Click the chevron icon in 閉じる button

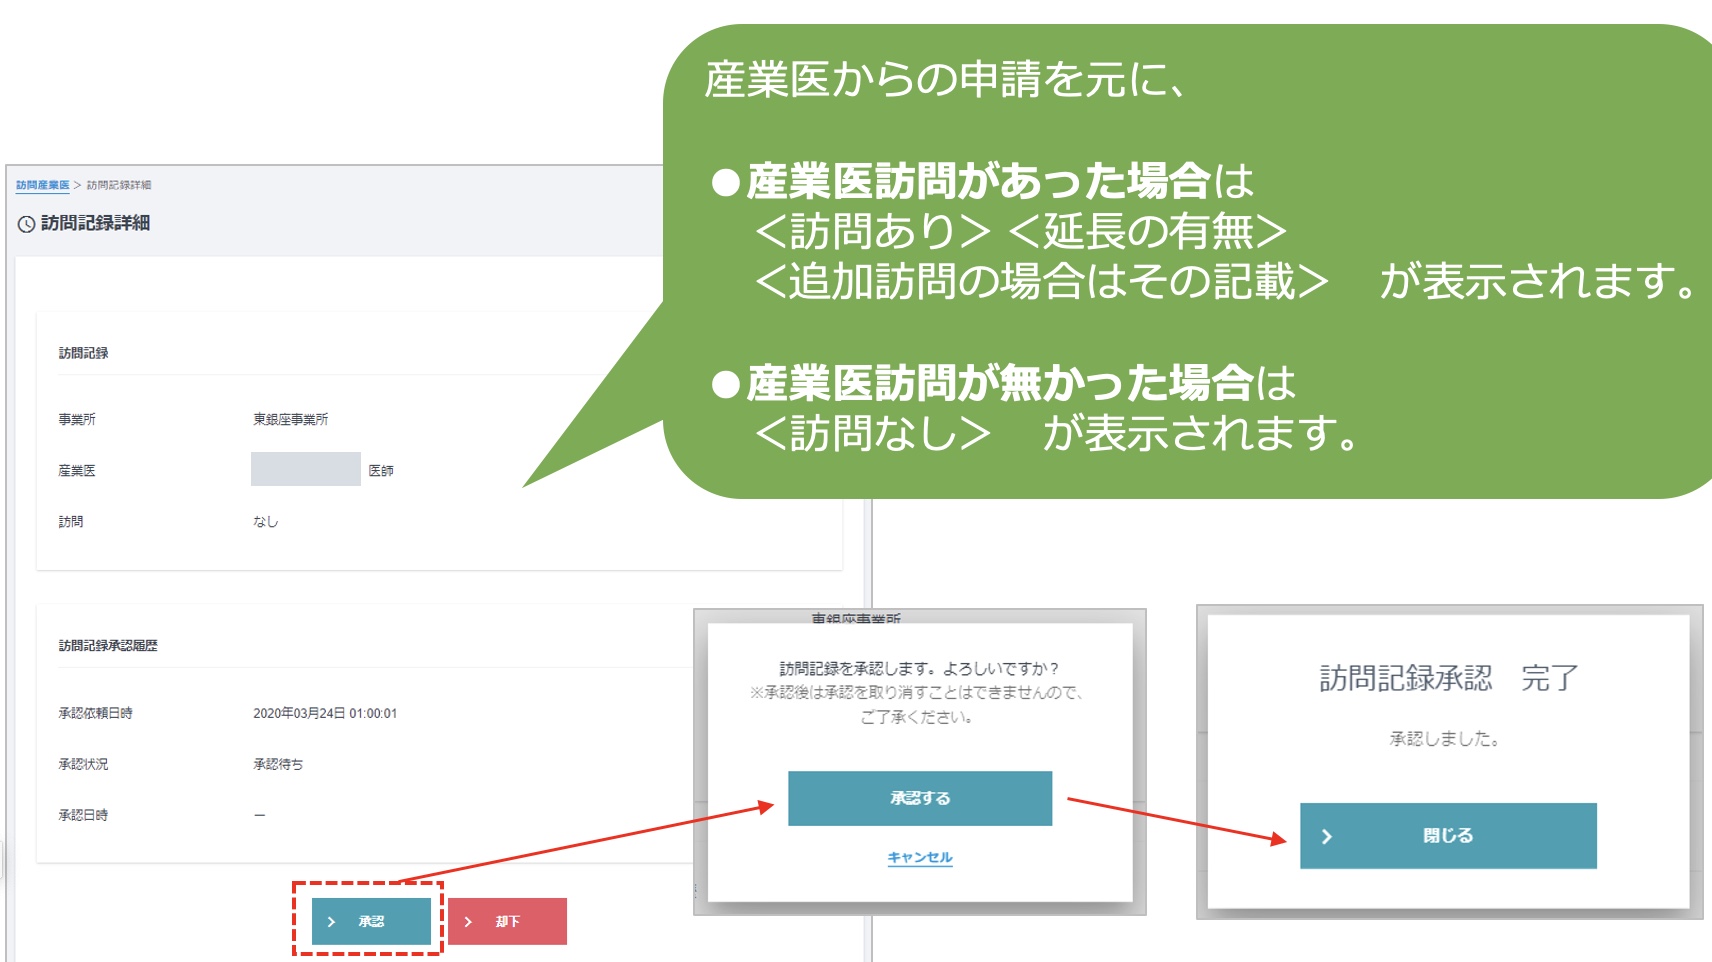(1327, 837)
